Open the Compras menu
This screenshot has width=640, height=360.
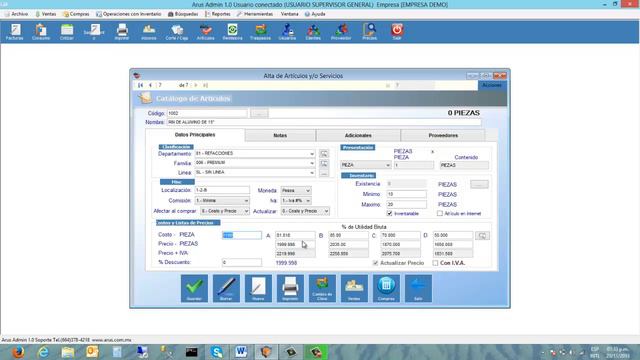coord(76,14)
